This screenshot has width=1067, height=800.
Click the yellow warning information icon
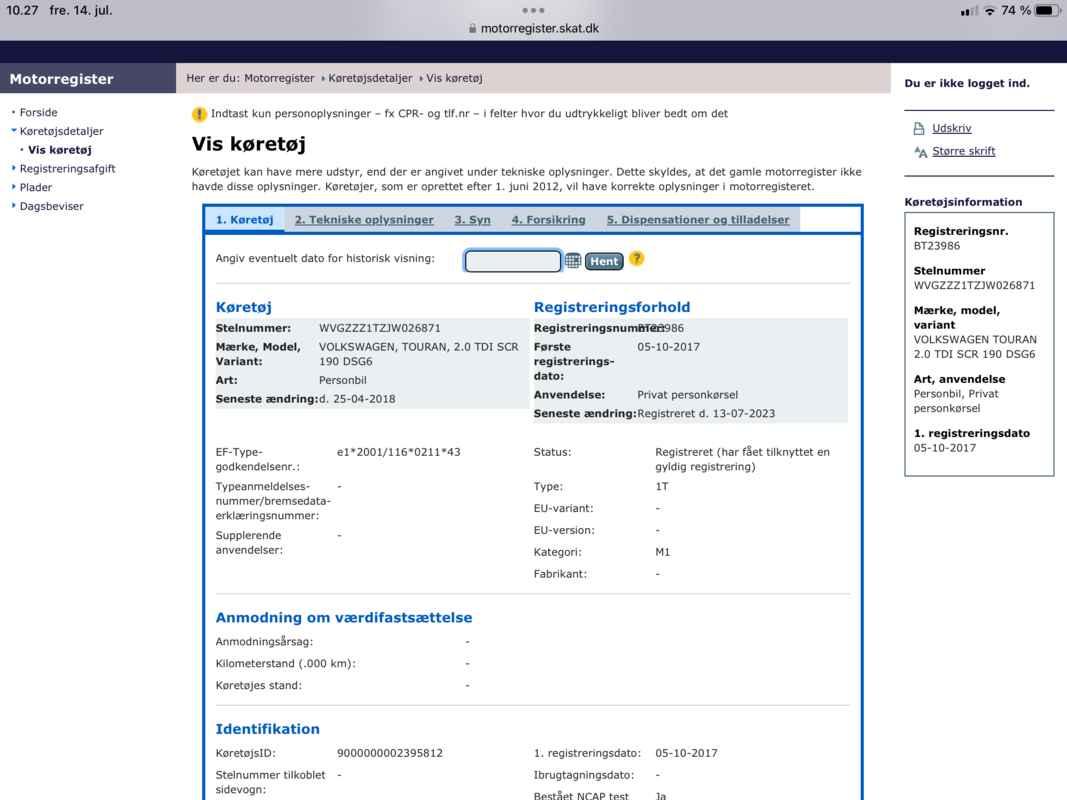(199, 114)
